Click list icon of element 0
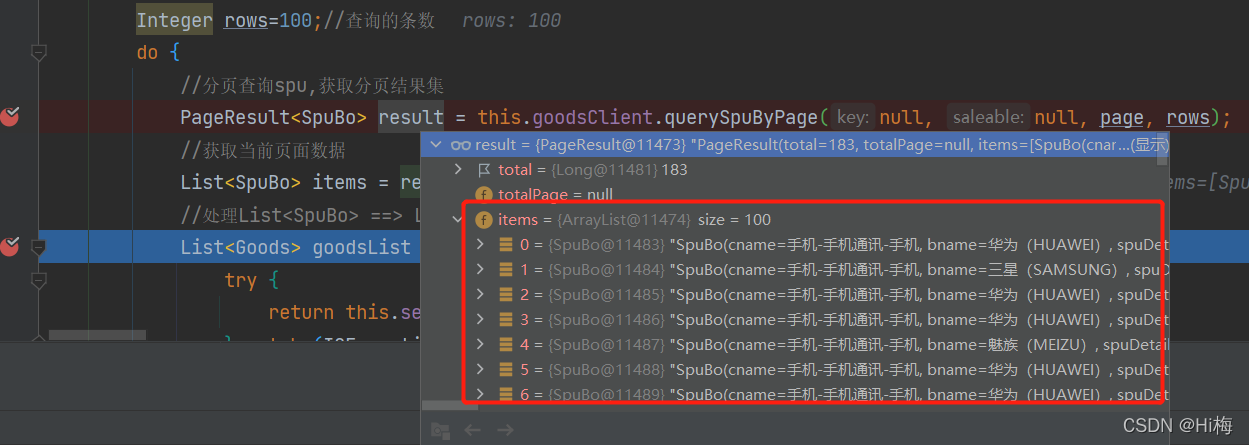The image size is (1249, 445). [506, 245]
